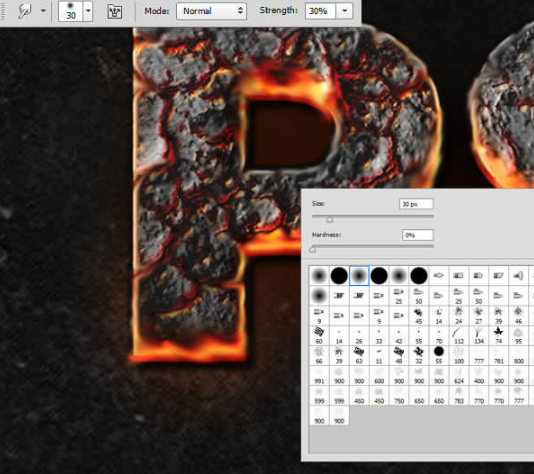This screenshot has width=534, height=474.
Task: Choose the rough bristle brush 48
Action: (399, 356)
